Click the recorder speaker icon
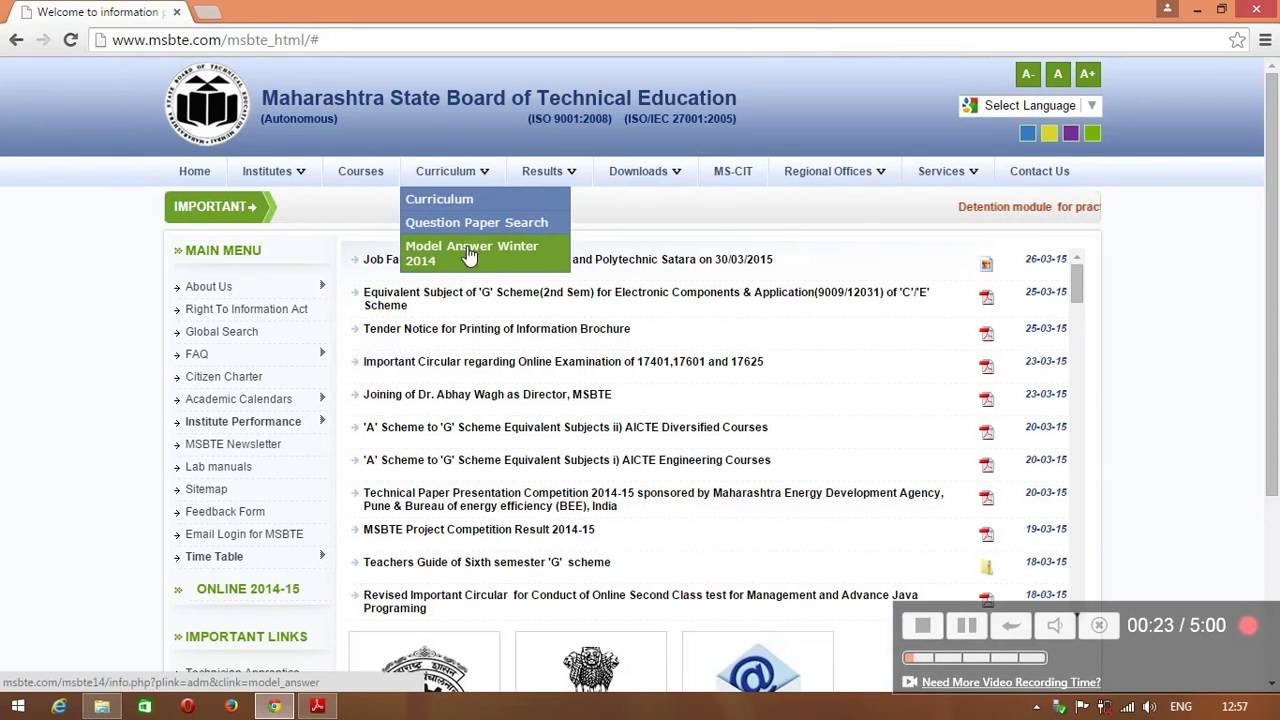1280x720 pixels. point(1054,625)
